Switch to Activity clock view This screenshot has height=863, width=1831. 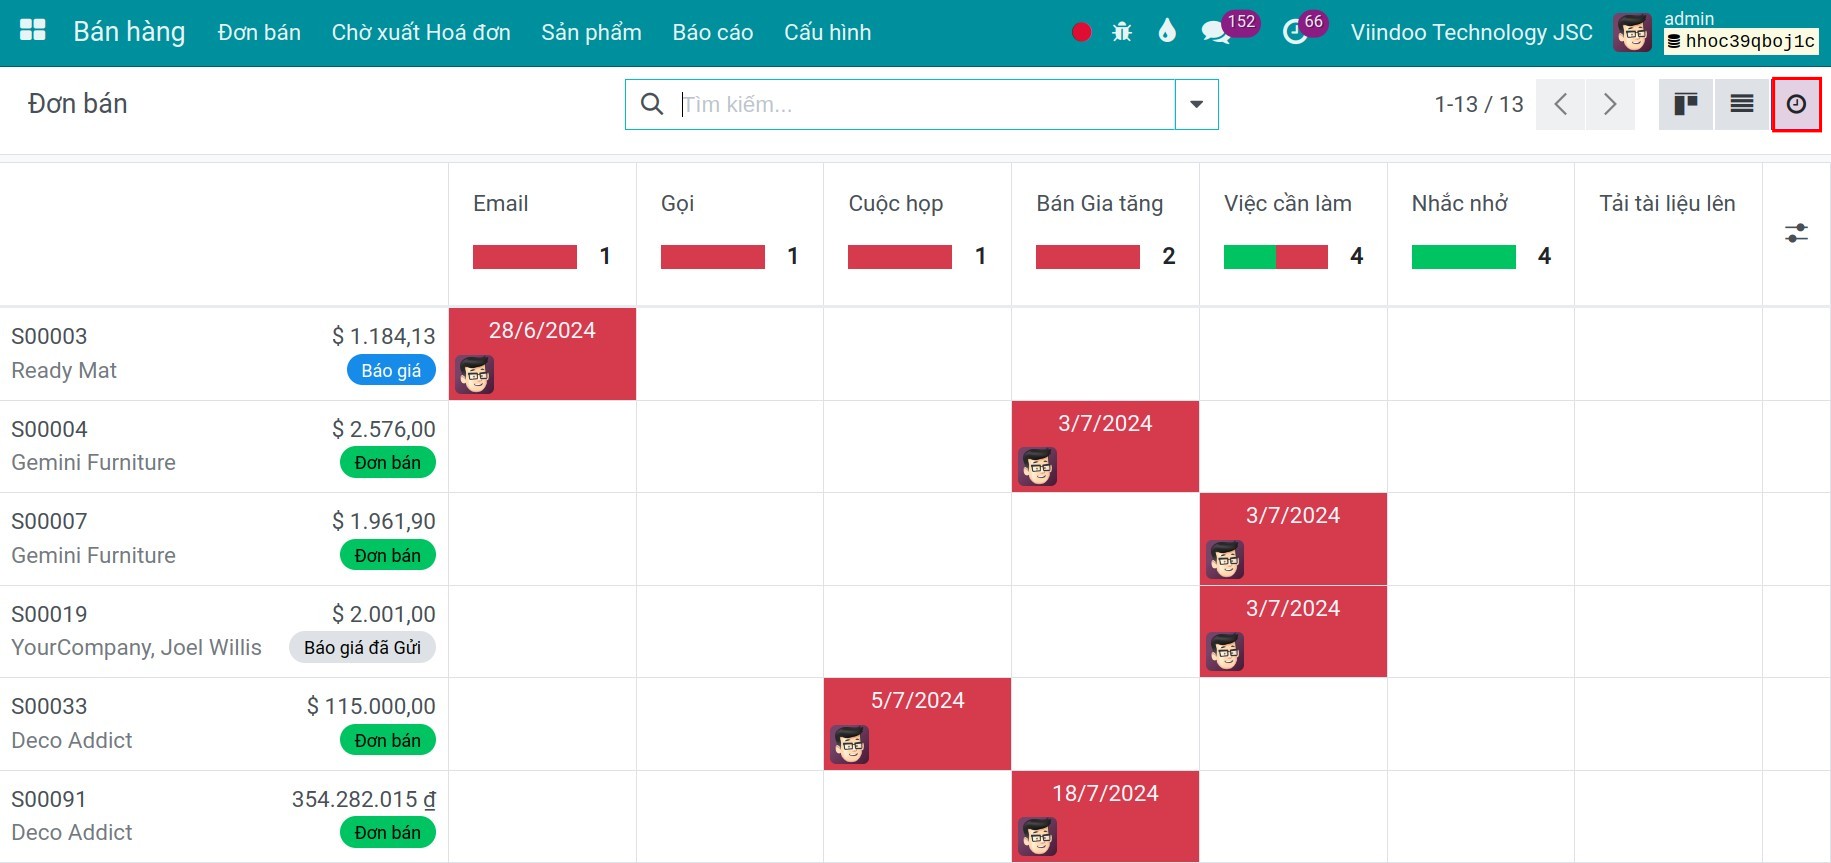tap(1796, 104)
